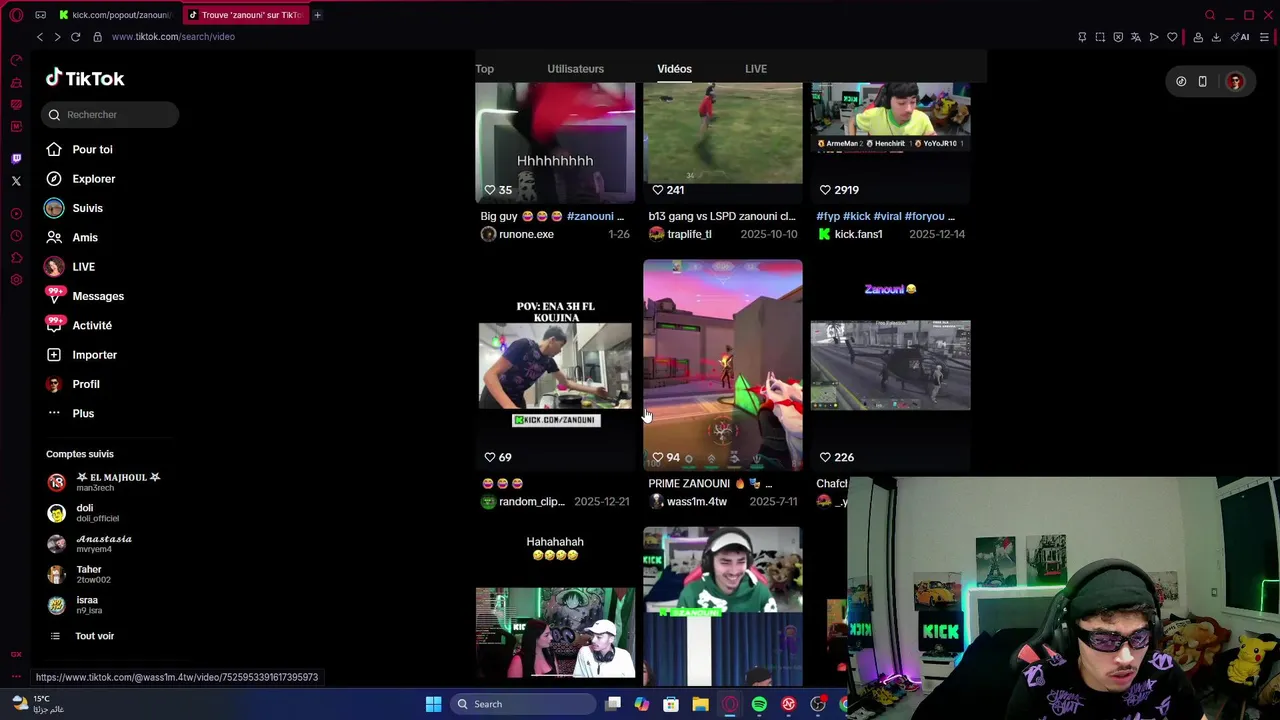Open Spotify from the taskbar
Screen dimensions: 1280x720
[x=759, y=704]
